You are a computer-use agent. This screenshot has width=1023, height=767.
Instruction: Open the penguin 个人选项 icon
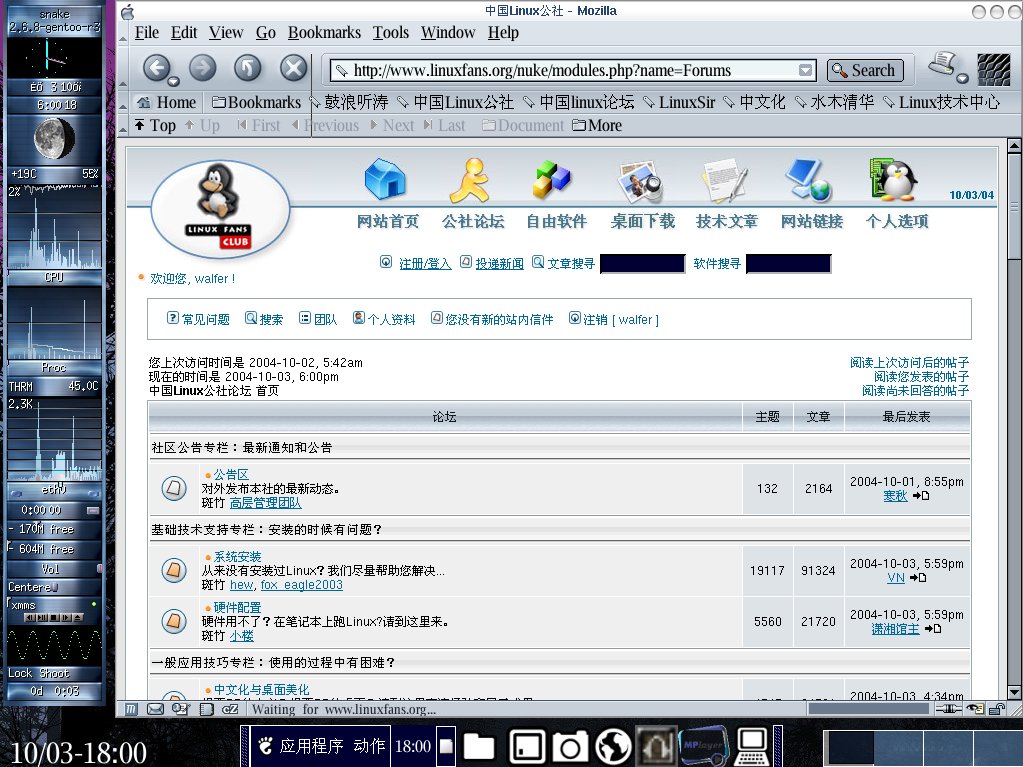click(893, 179)
